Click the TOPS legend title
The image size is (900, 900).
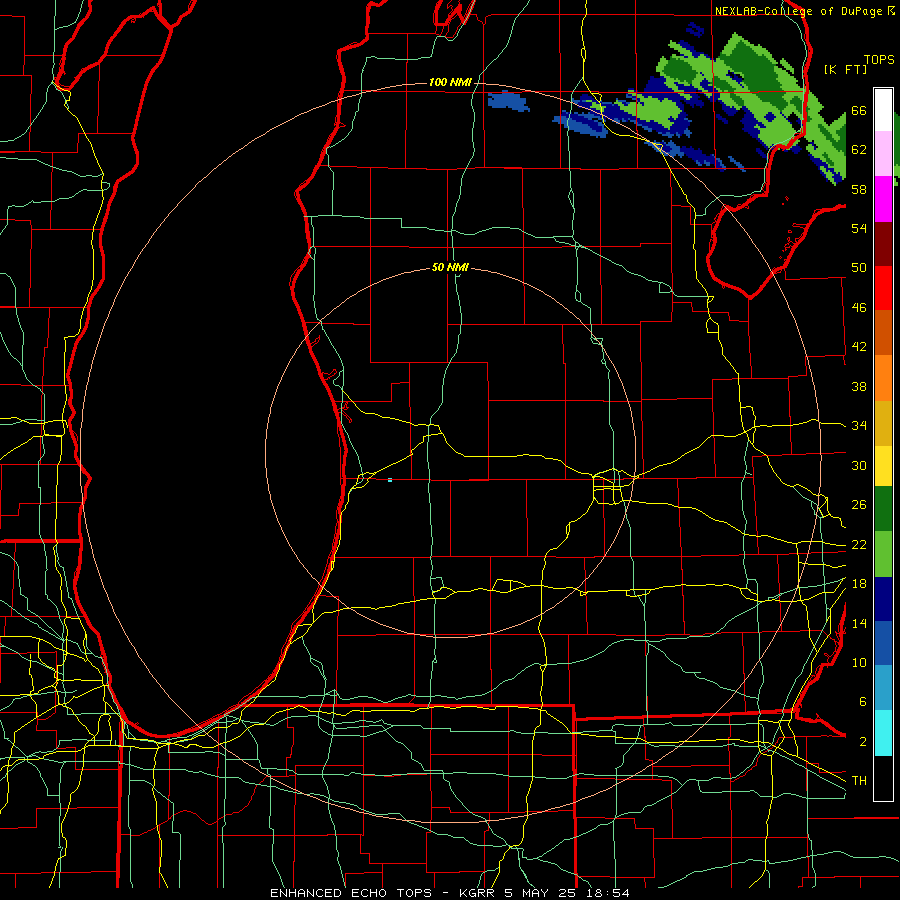point(879,60)
